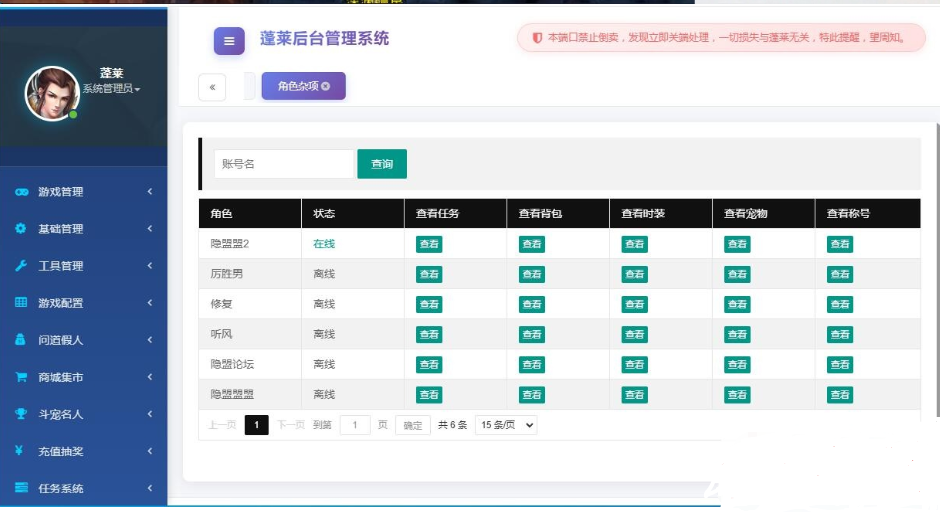The width and height of the screenshot is (940, 512).
Task: Click the 蓬莱 user avatar picture
Action: point(52,94)
